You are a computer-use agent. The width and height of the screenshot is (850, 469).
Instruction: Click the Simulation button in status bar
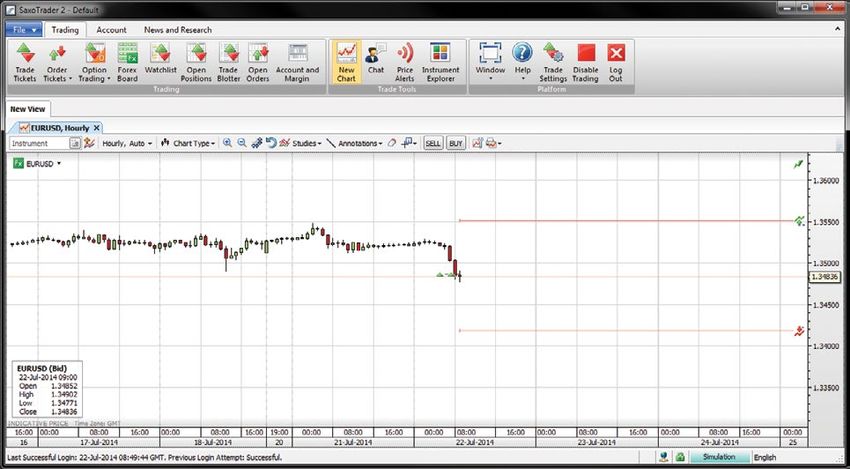click(x=719, y=457)
